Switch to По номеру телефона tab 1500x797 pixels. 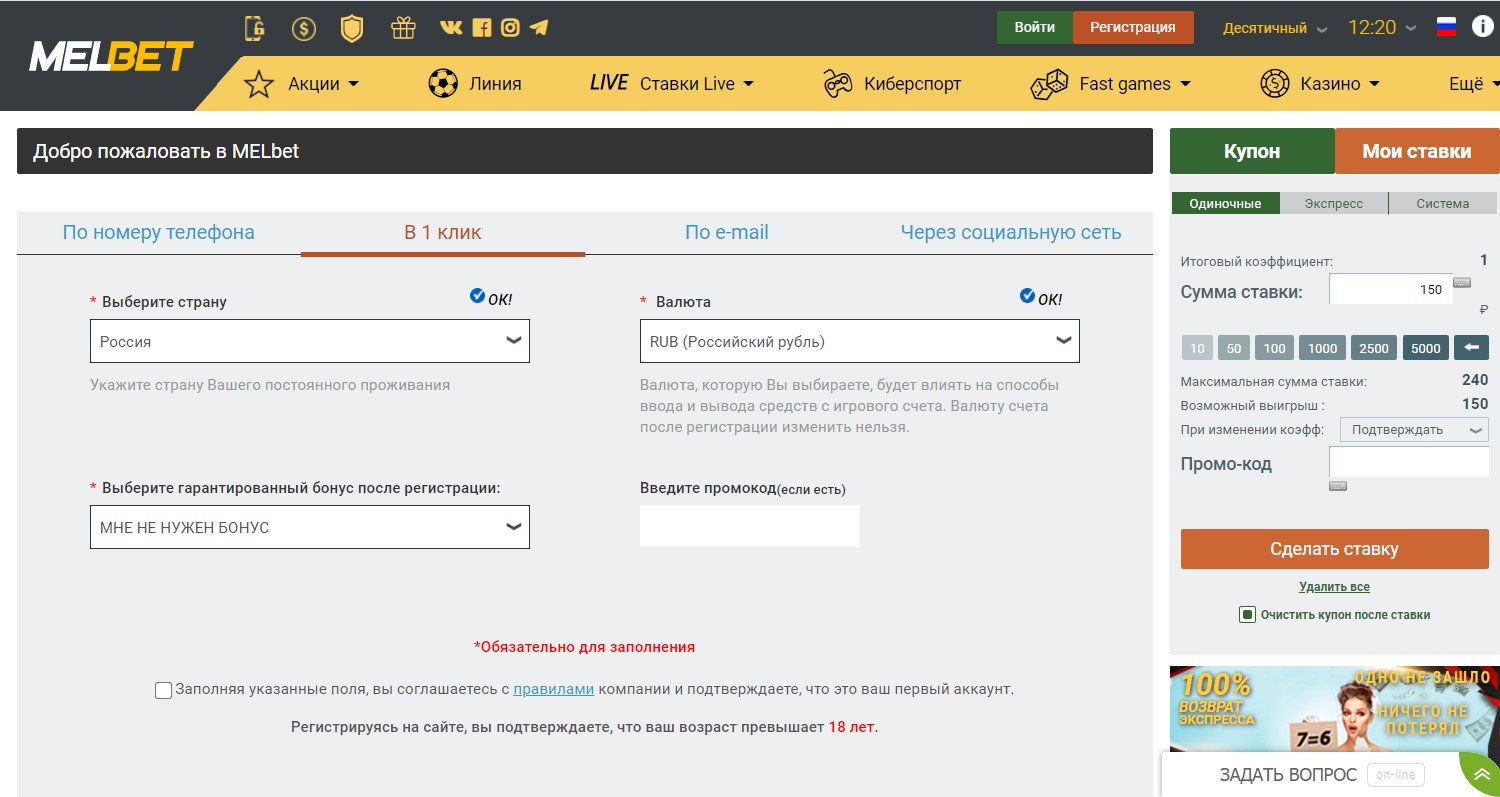(159, 232)
